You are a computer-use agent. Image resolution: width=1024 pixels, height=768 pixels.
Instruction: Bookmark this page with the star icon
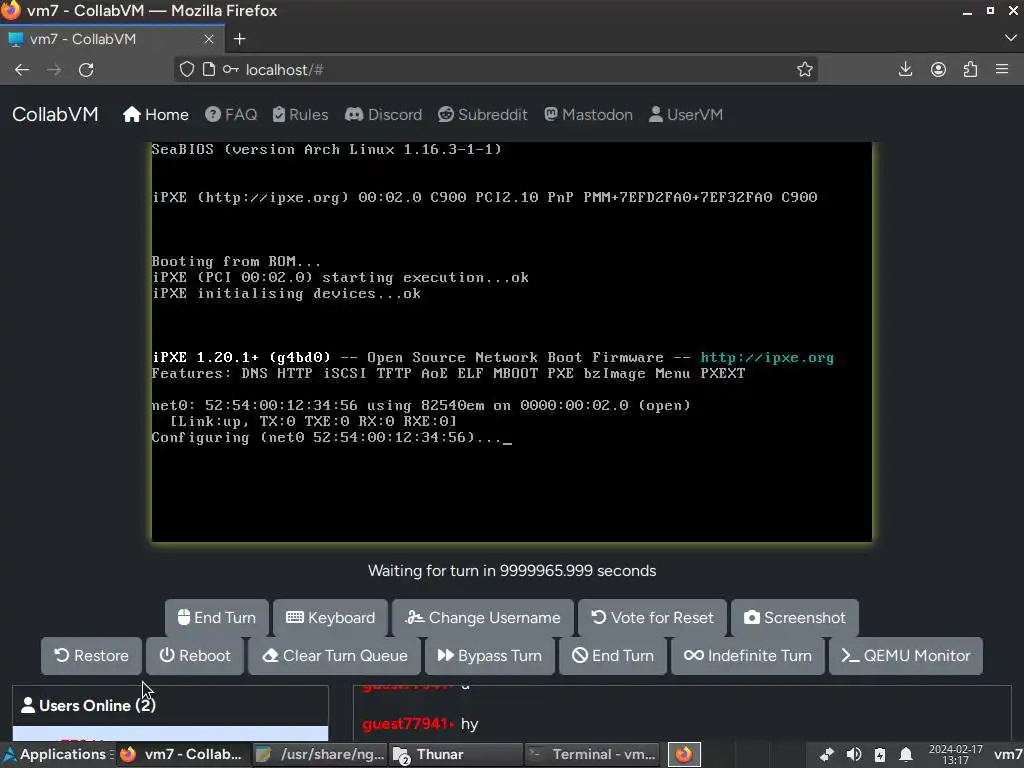tap(805, 69)
